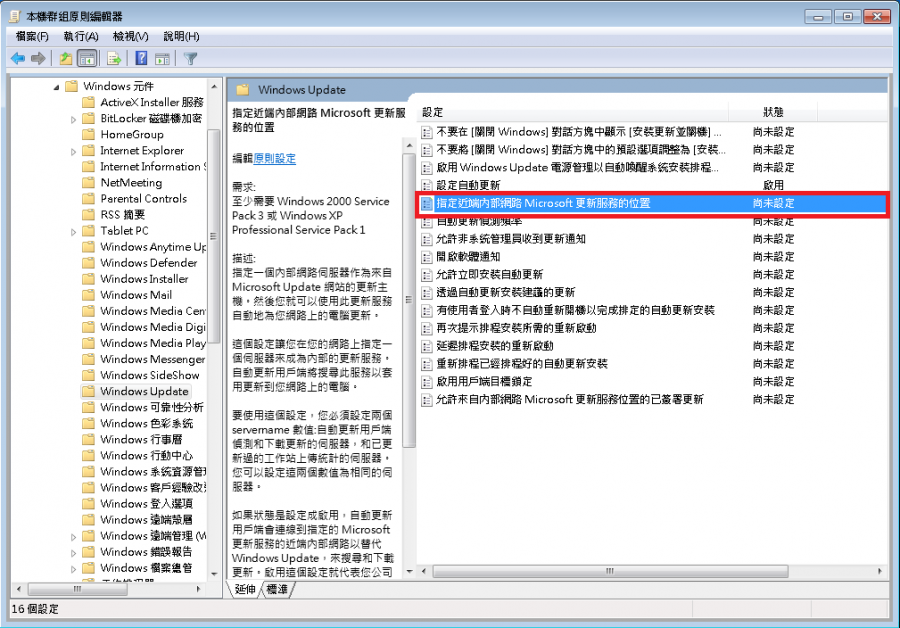Click the Back arrow toolbar icon
This screenshot has height=628, width=900.
[18, 58]
